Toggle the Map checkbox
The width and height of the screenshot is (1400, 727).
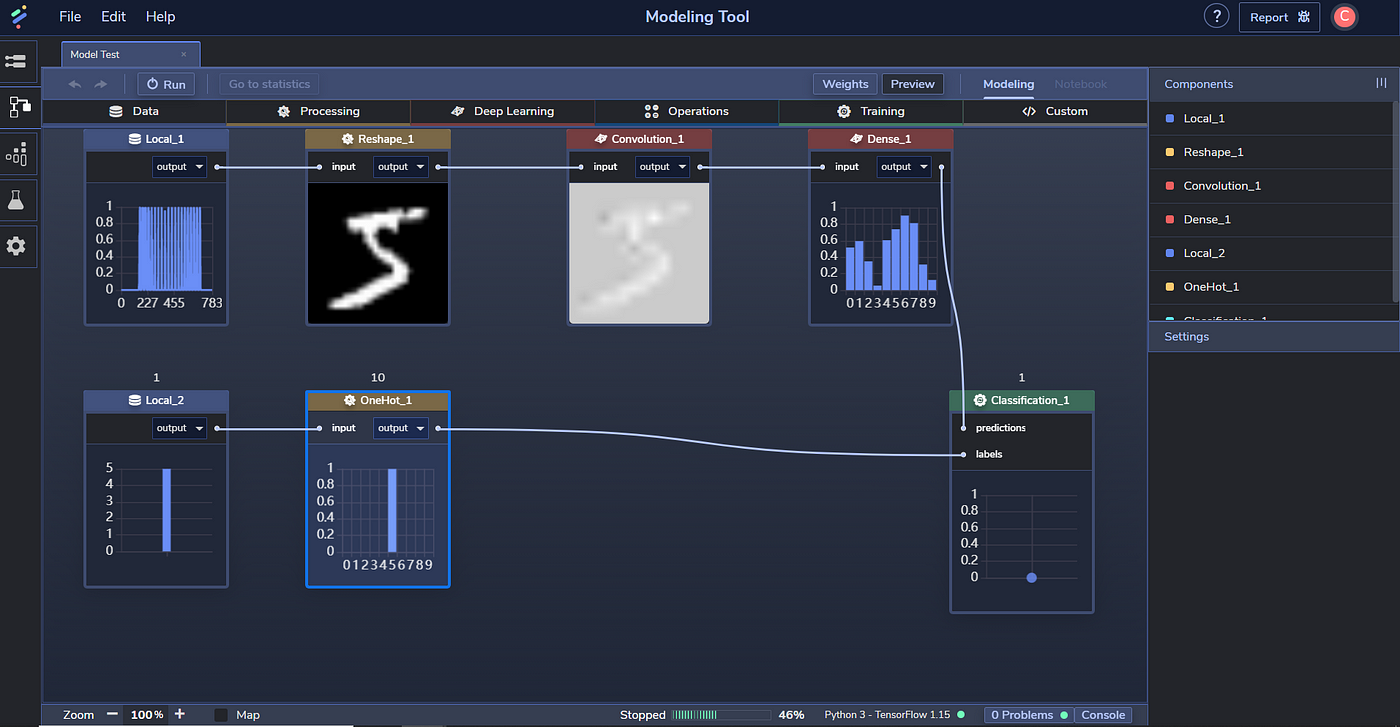(221, 715)
